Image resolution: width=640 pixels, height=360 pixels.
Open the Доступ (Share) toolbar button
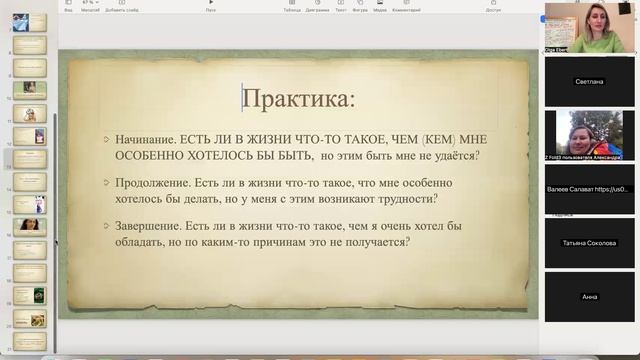493,6
